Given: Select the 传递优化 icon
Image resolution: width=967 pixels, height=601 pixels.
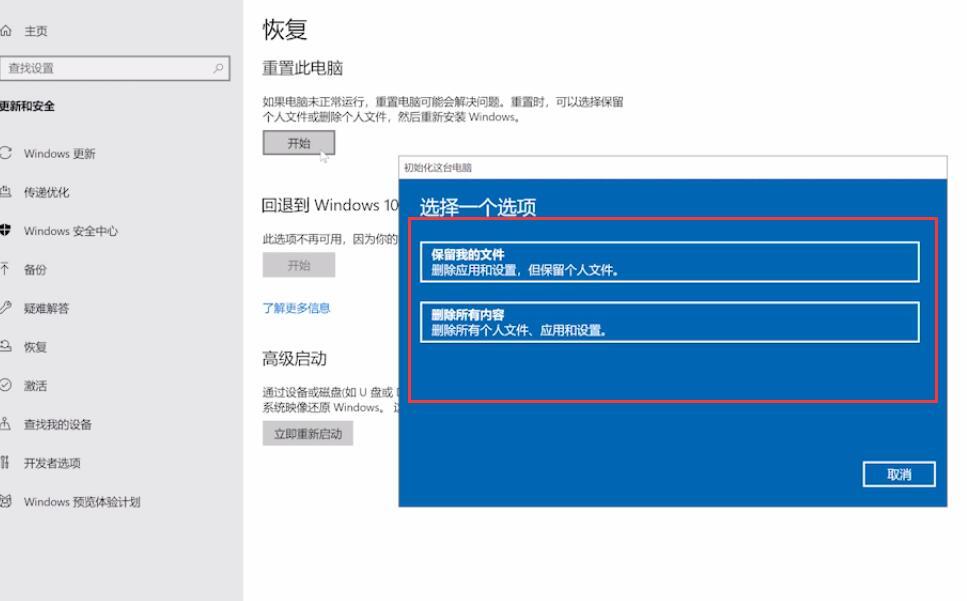Looking at the screenshot, I should 6,192.
